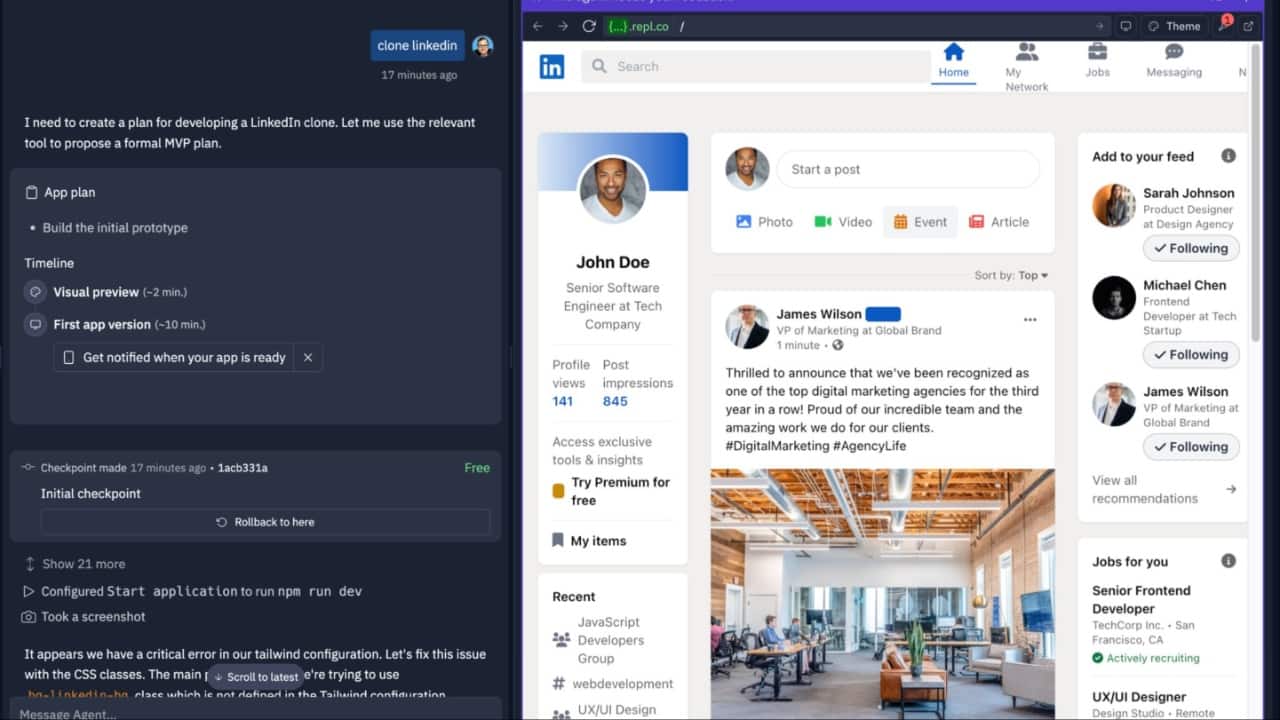Screen dimensions: 1280x720
Task: Go forward in the preview browser
Action: pyautogui.click(x=562, y=26)
